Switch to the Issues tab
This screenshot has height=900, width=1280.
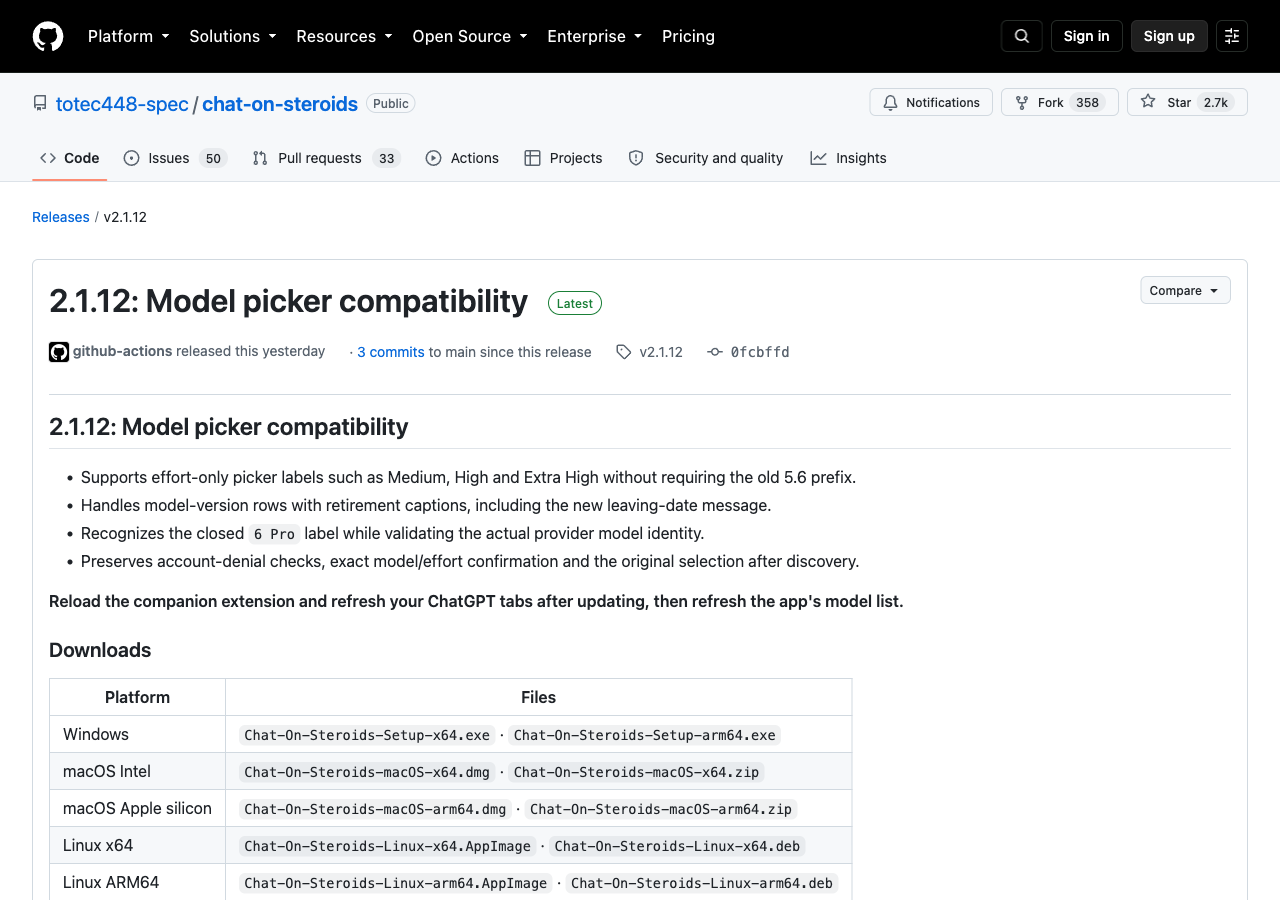coord(175,158)
